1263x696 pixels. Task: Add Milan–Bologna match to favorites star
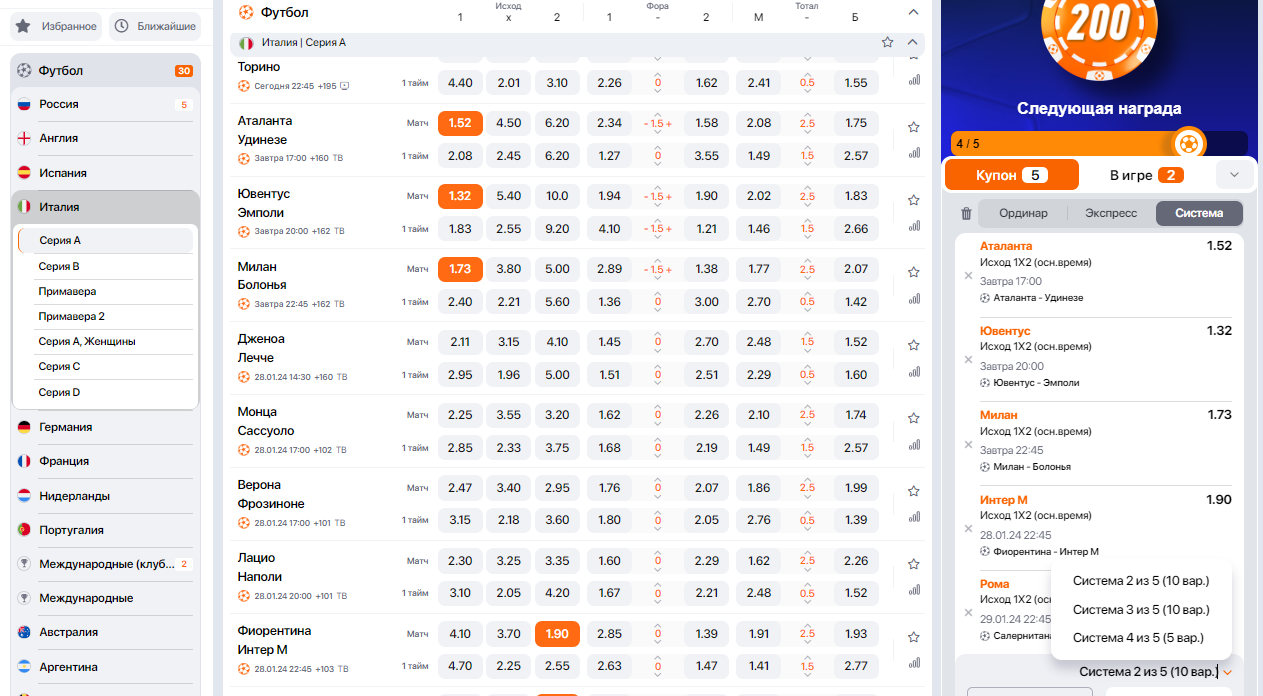click(913, 272)
